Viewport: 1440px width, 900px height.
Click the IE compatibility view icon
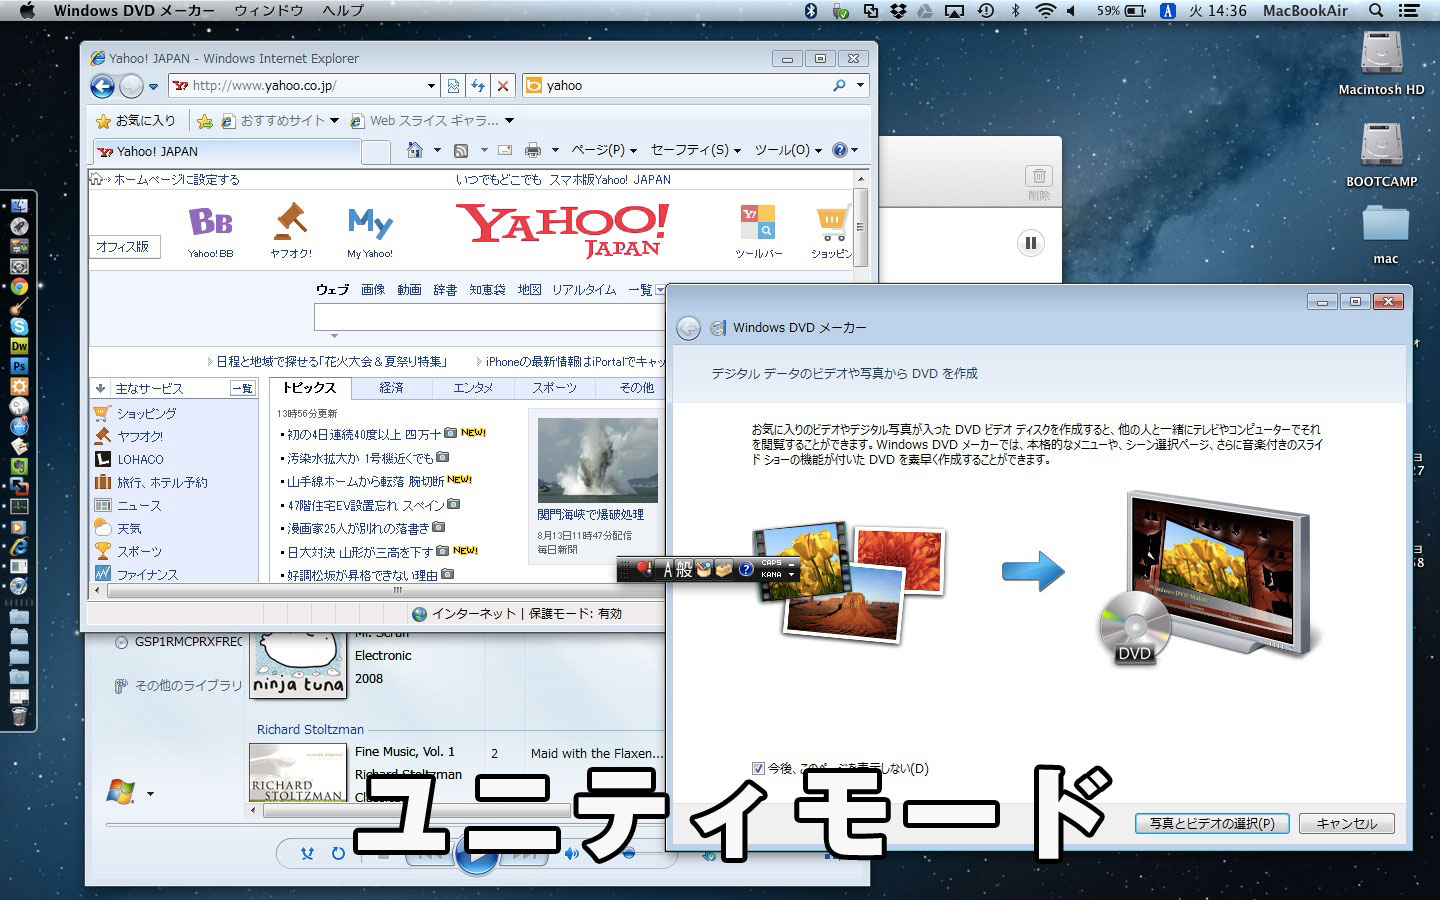[453, 86]
